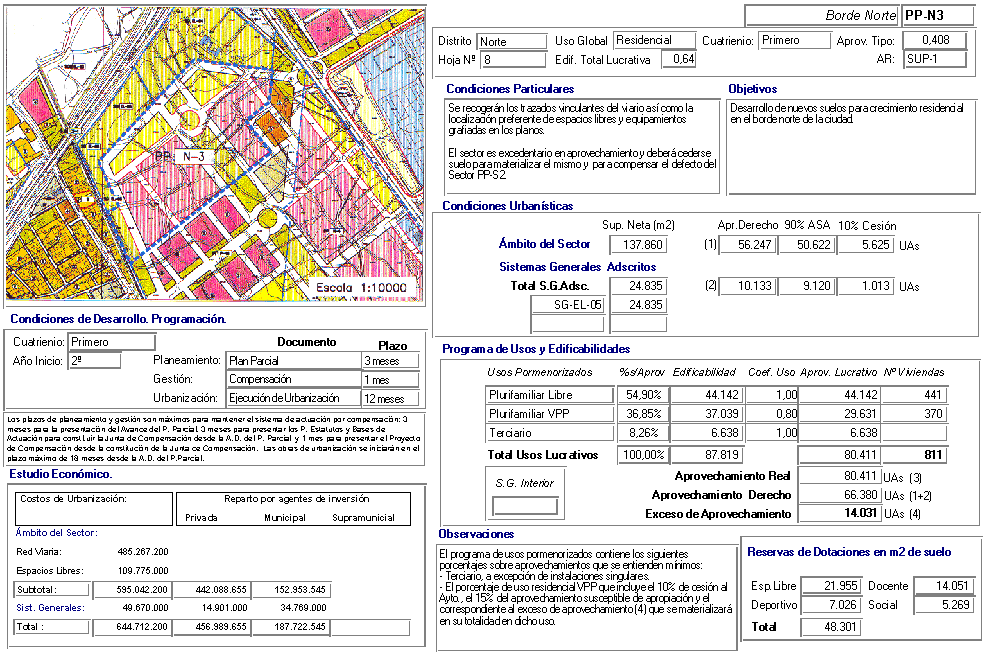Select the Gestión field showing Compensación
Screen dimensions: 996x653
(x=292, y=380)
